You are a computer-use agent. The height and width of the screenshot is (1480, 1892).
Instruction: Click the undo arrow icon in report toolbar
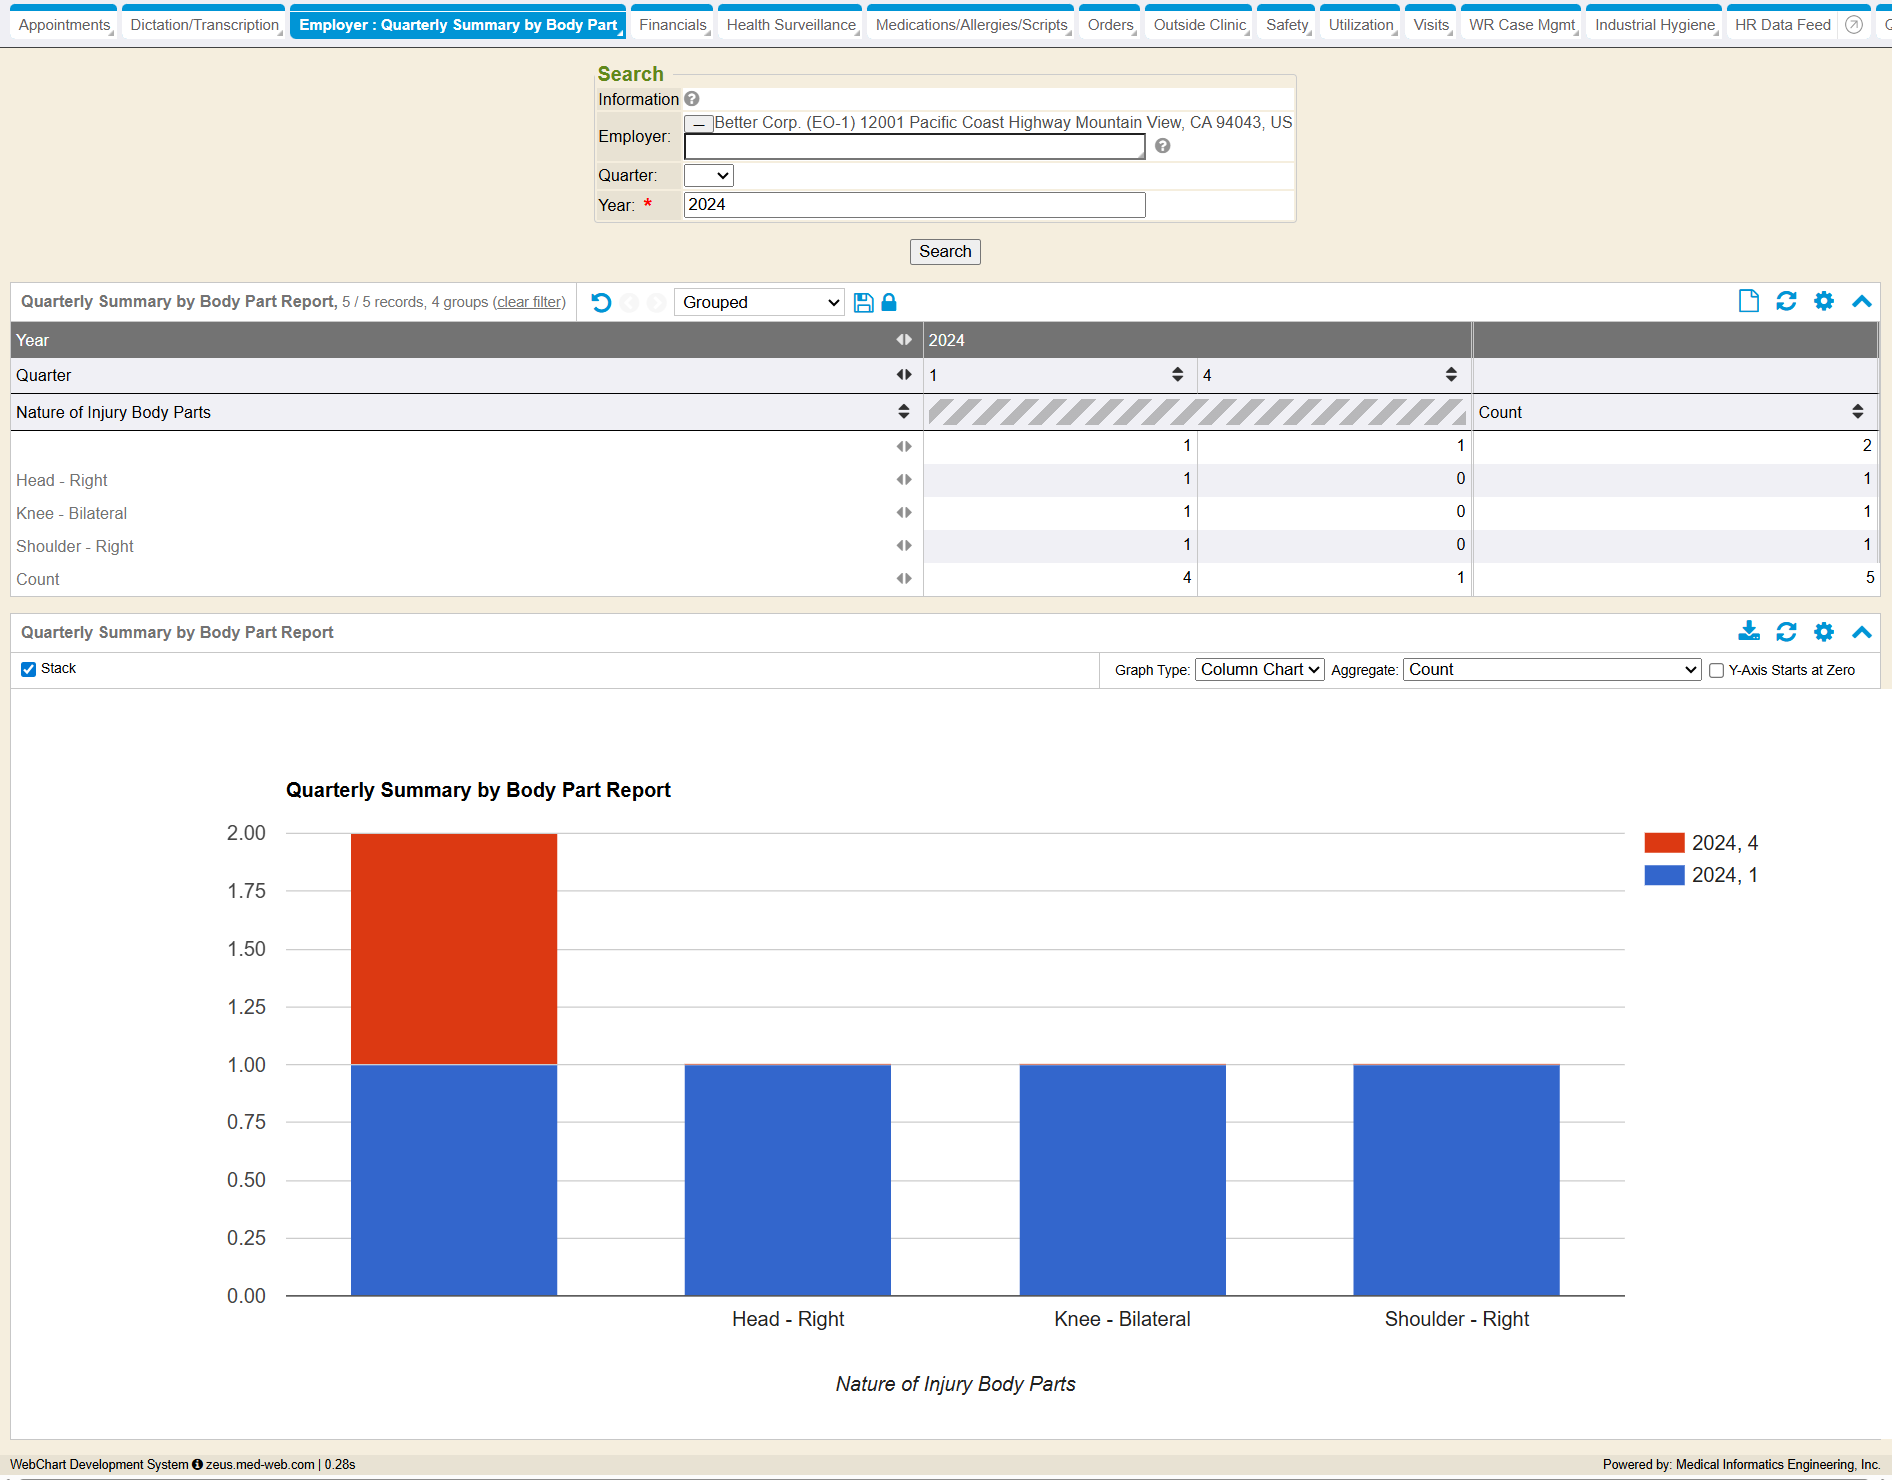click(601, 302)
